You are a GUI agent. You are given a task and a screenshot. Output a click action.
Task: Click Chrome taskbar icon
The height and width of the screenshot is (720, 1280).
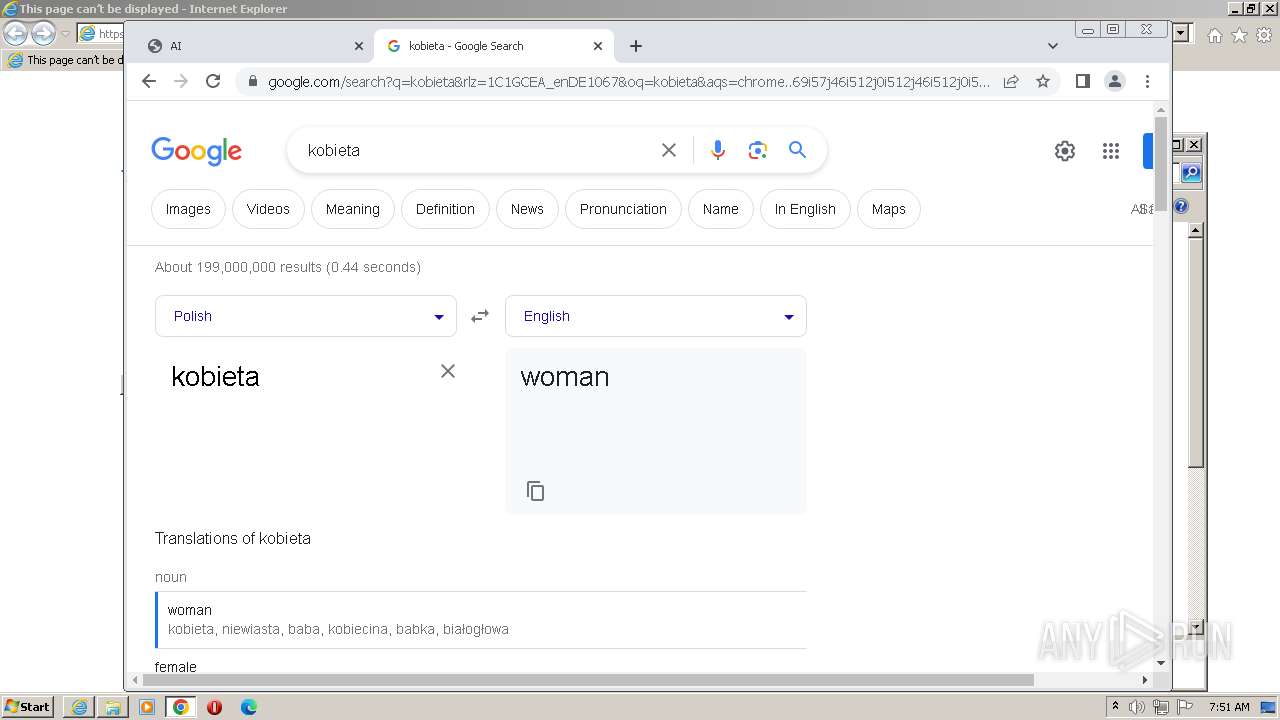pos(181,707)
